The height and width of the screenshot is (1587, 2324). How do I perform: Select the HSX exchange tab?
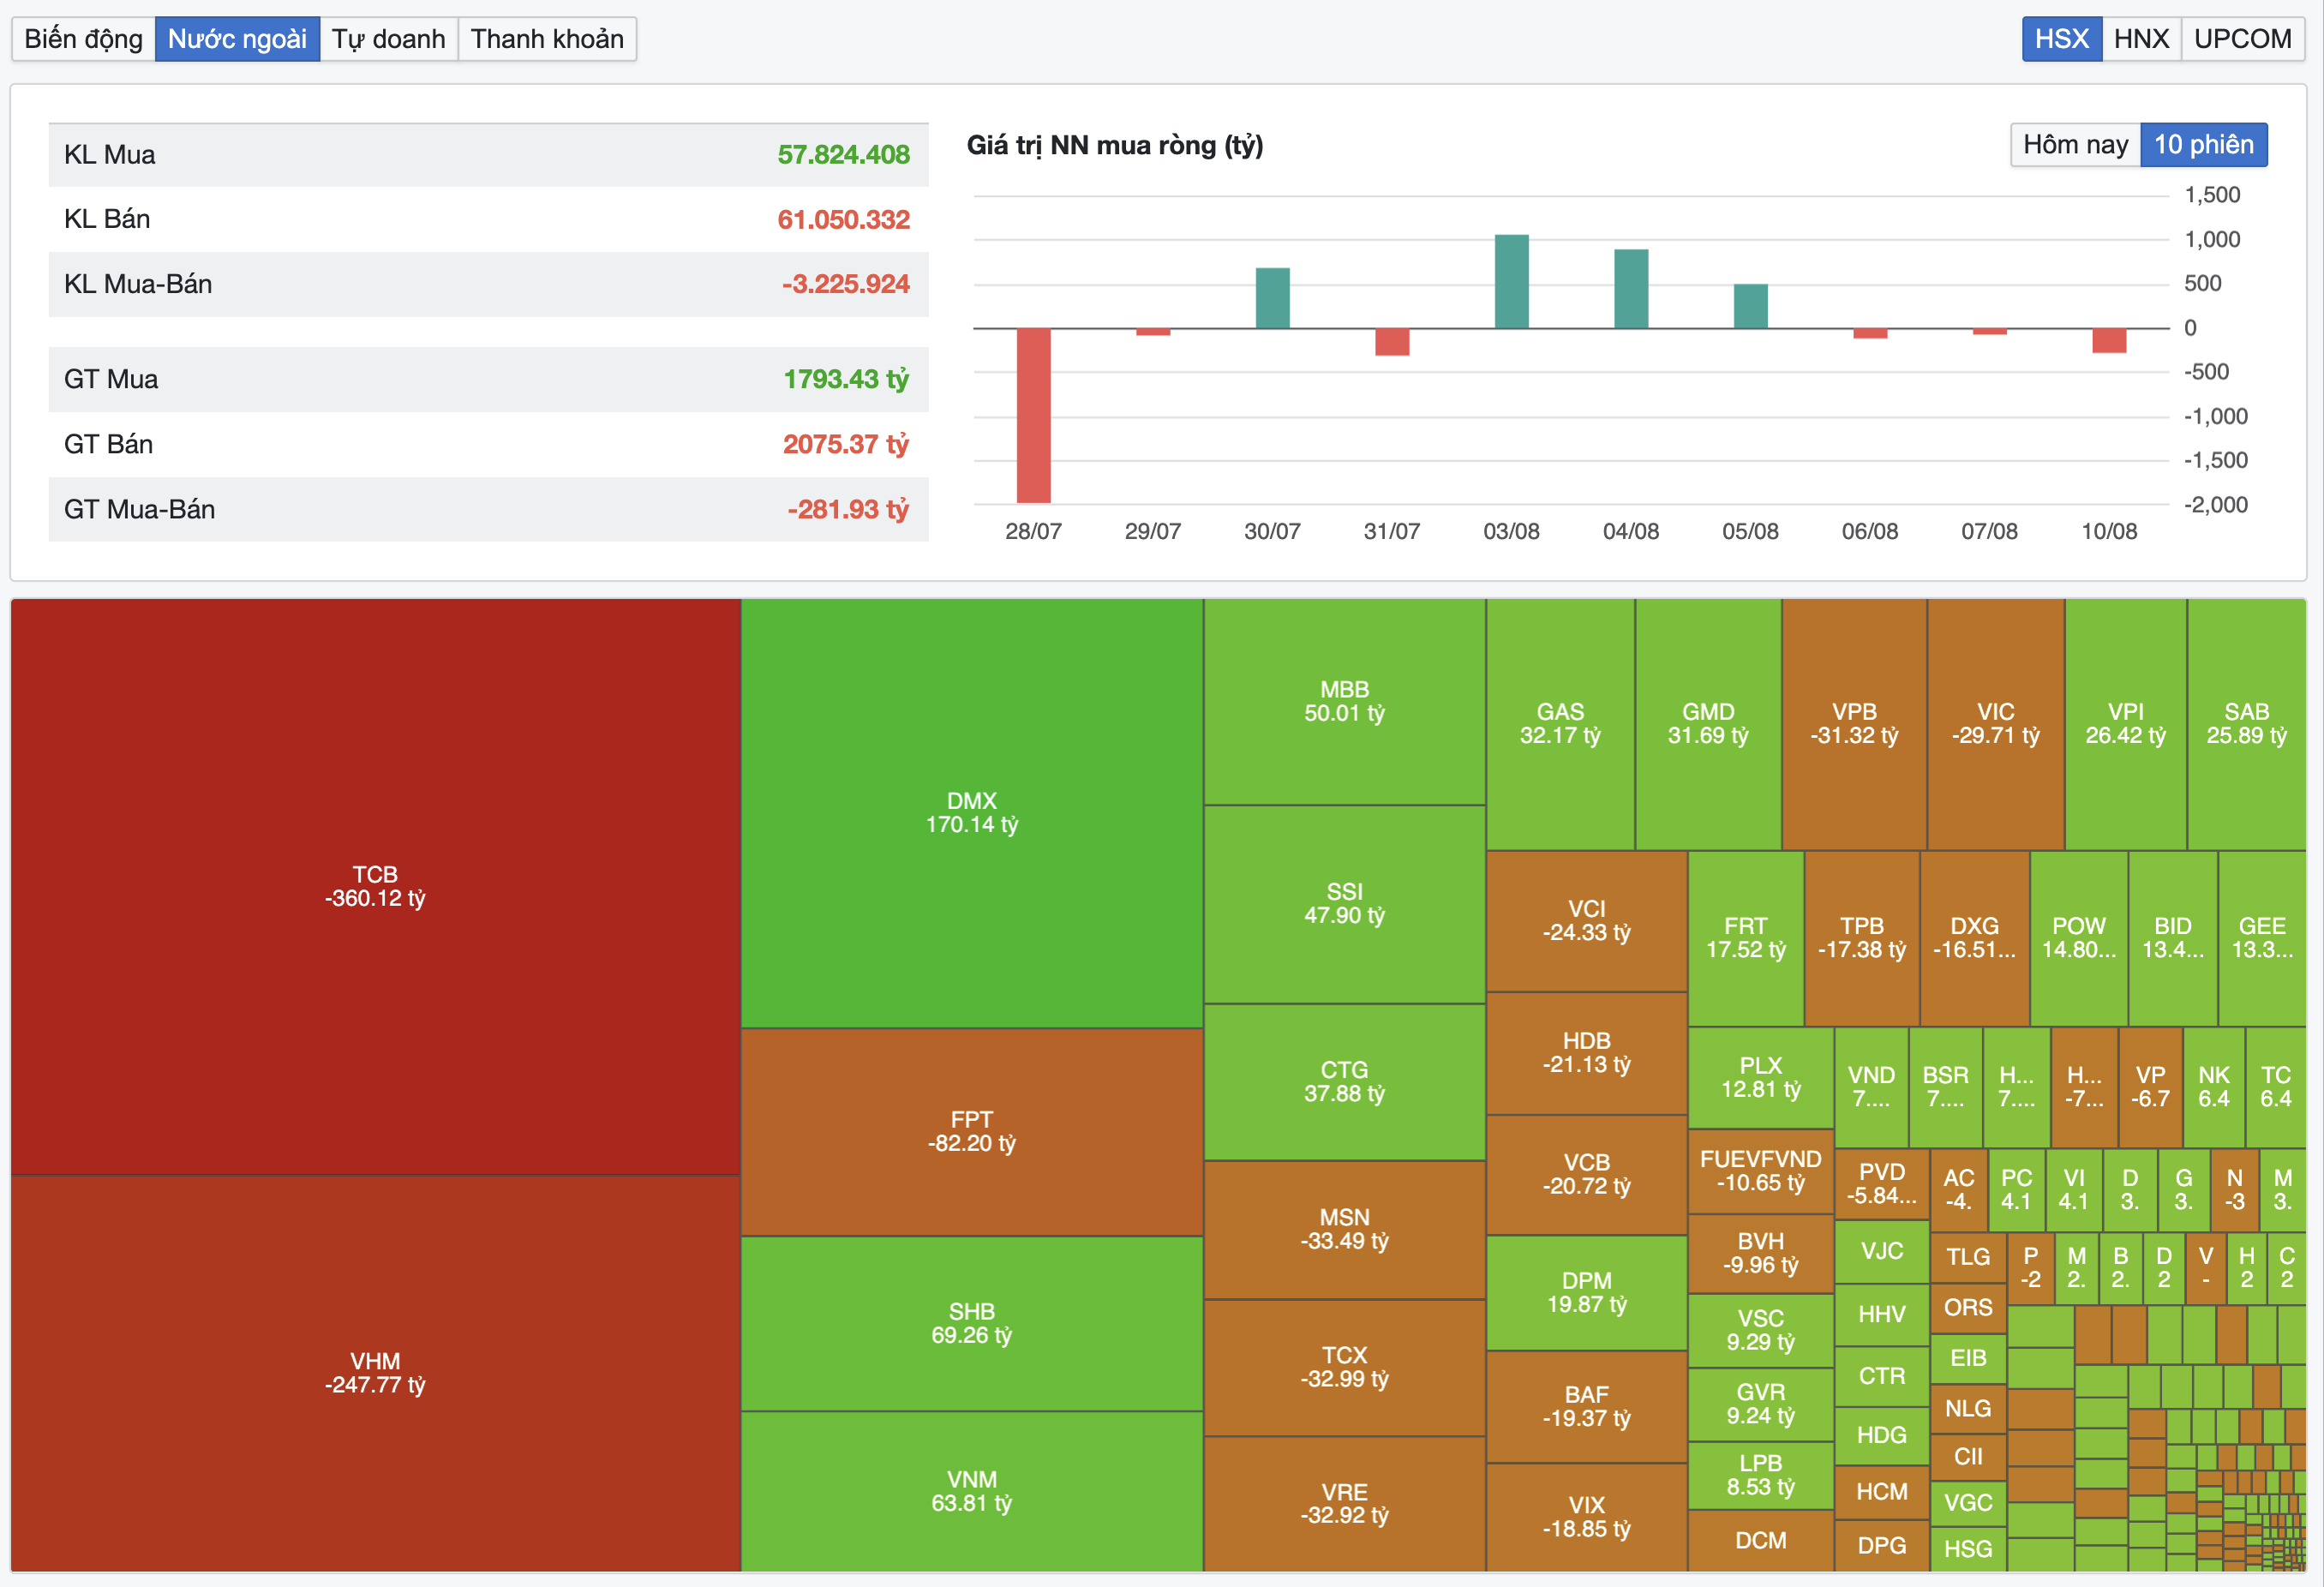[x=2061, y=39]
